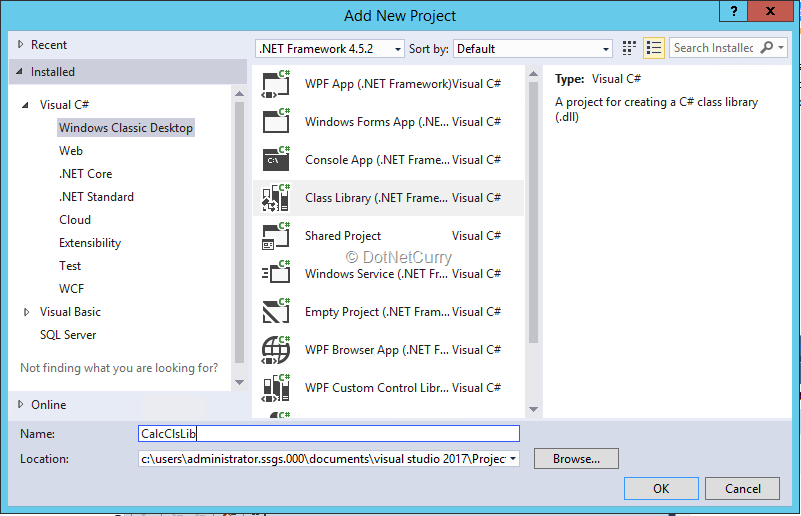The height and width of the screenshot is (516, 801).
Task: Select the Windows Forms App template icon
Action: (276, 122)
